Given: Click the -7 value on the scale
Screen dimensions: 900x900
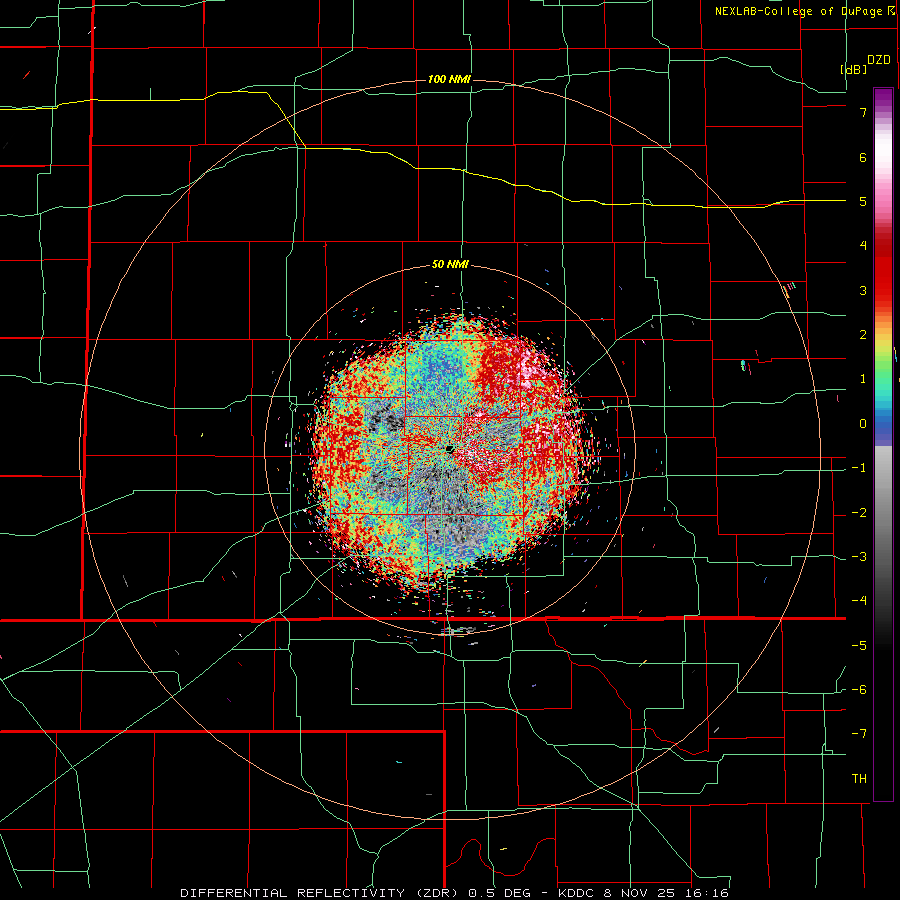Looking at the screenshot, I should tap(859, 734).
